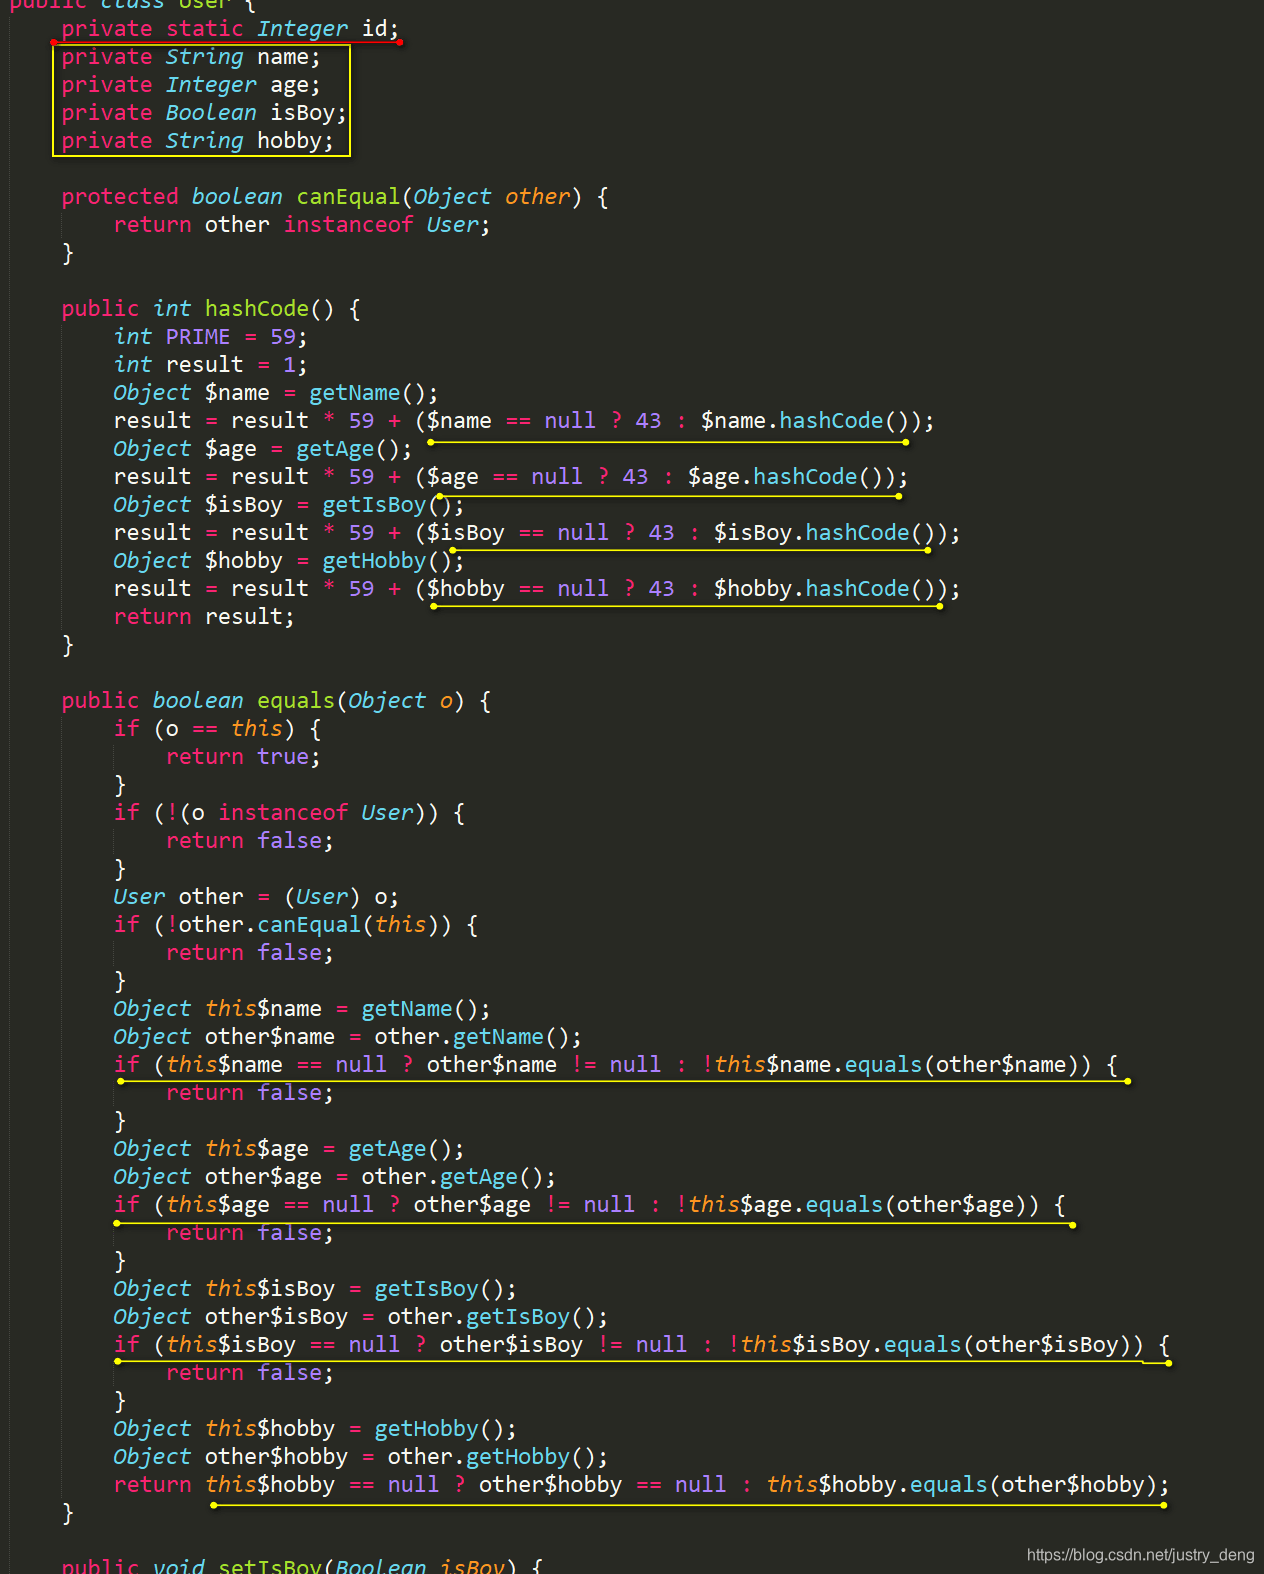
Task: Click 'Object this$name = getName();' line
Action: [x=301, y=1009]
